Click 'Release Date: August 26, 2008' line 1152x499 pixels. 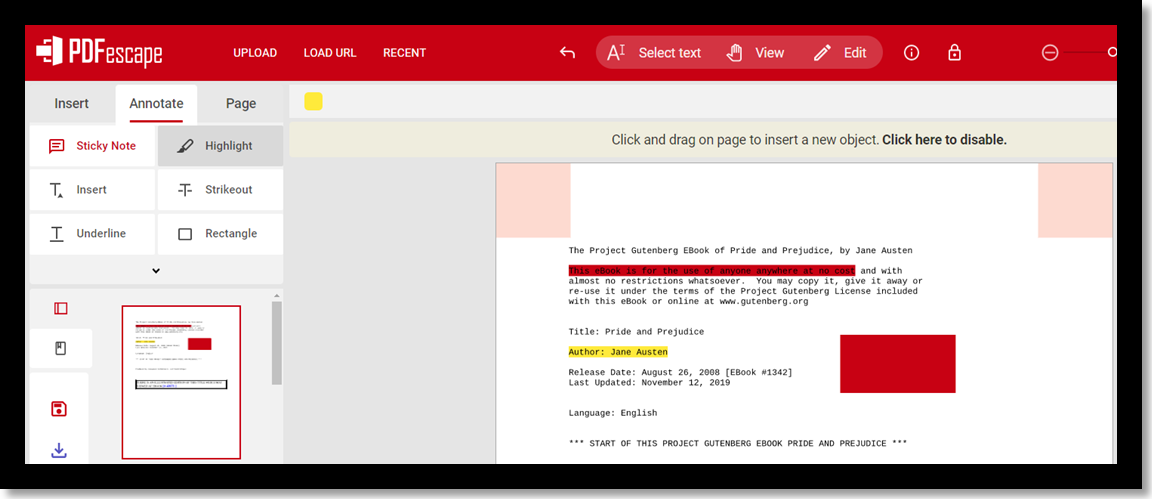pos(680,373)
